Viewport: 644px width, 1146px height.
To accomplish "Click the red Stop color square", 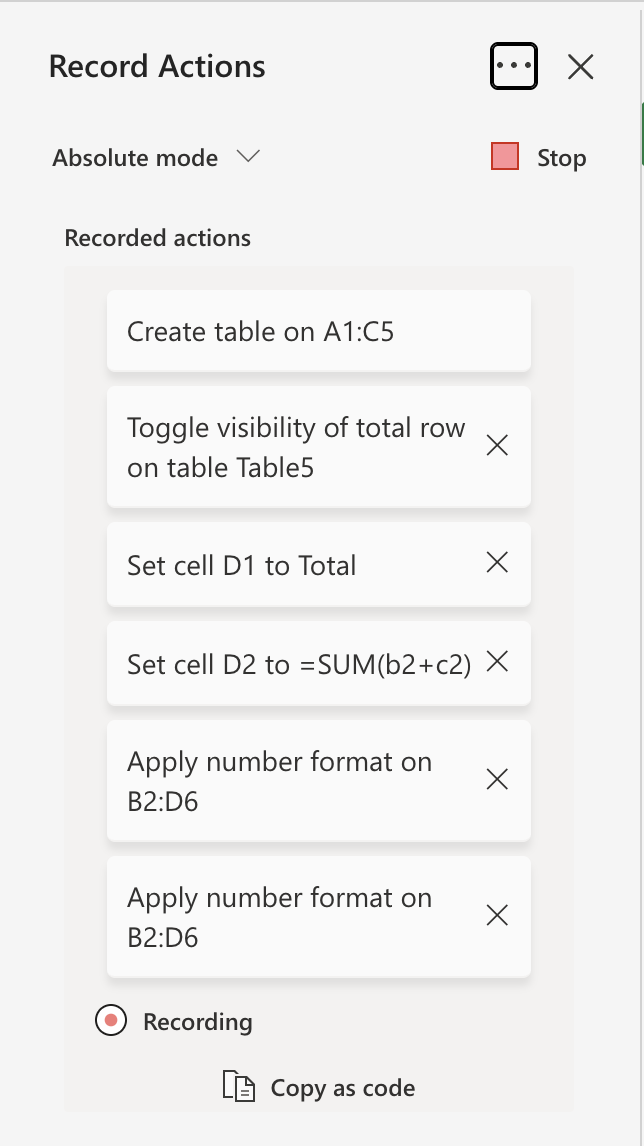I will click(x=506, y=157).
